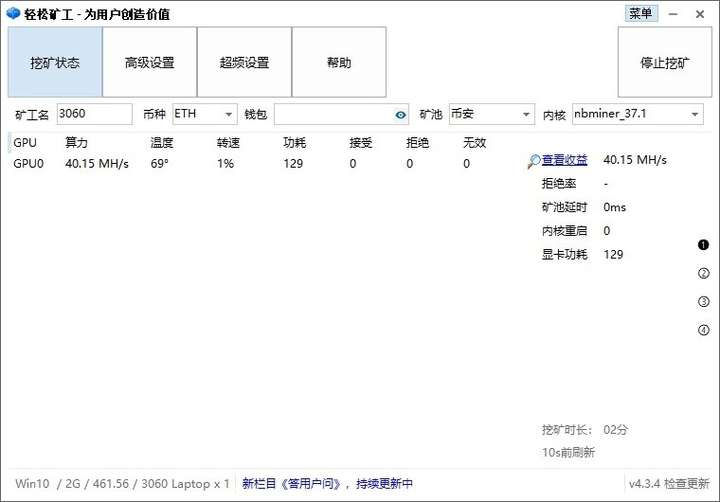The width and height of the screenshot is (720, 502).
Task: Switch to the 挖矿状态 tab
Action: tap(55, 62)
